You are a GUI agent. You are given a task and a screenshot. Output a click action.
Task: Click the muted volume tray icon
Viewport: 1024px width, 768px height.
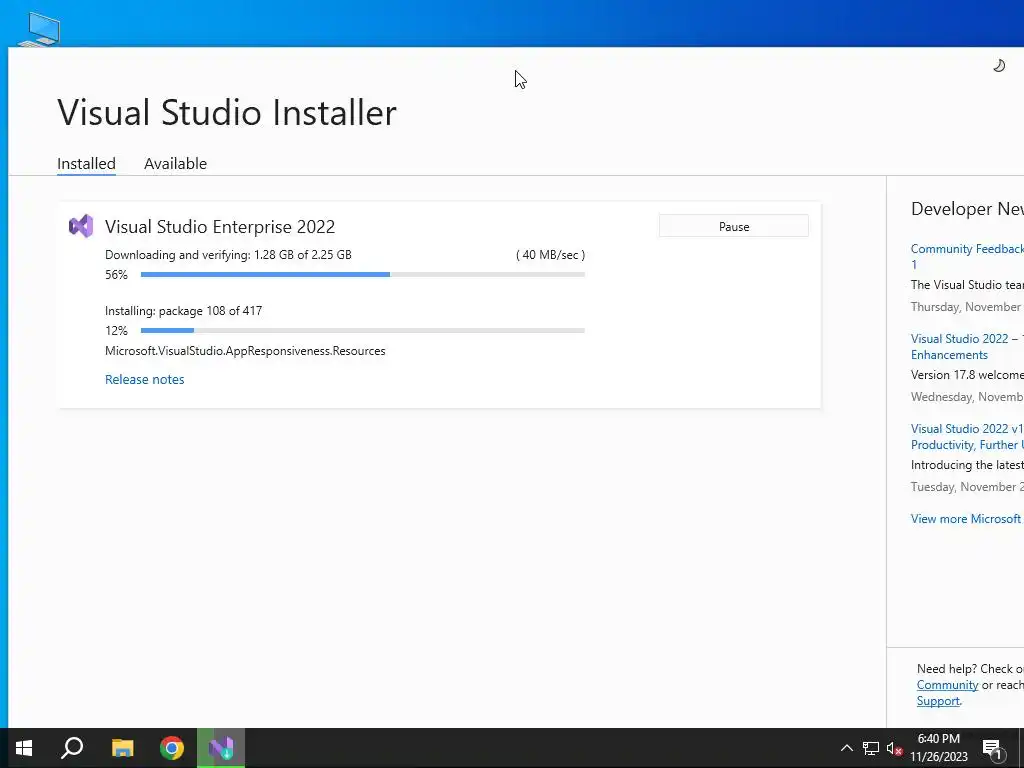pyautogui.click(x=895, y=748)
